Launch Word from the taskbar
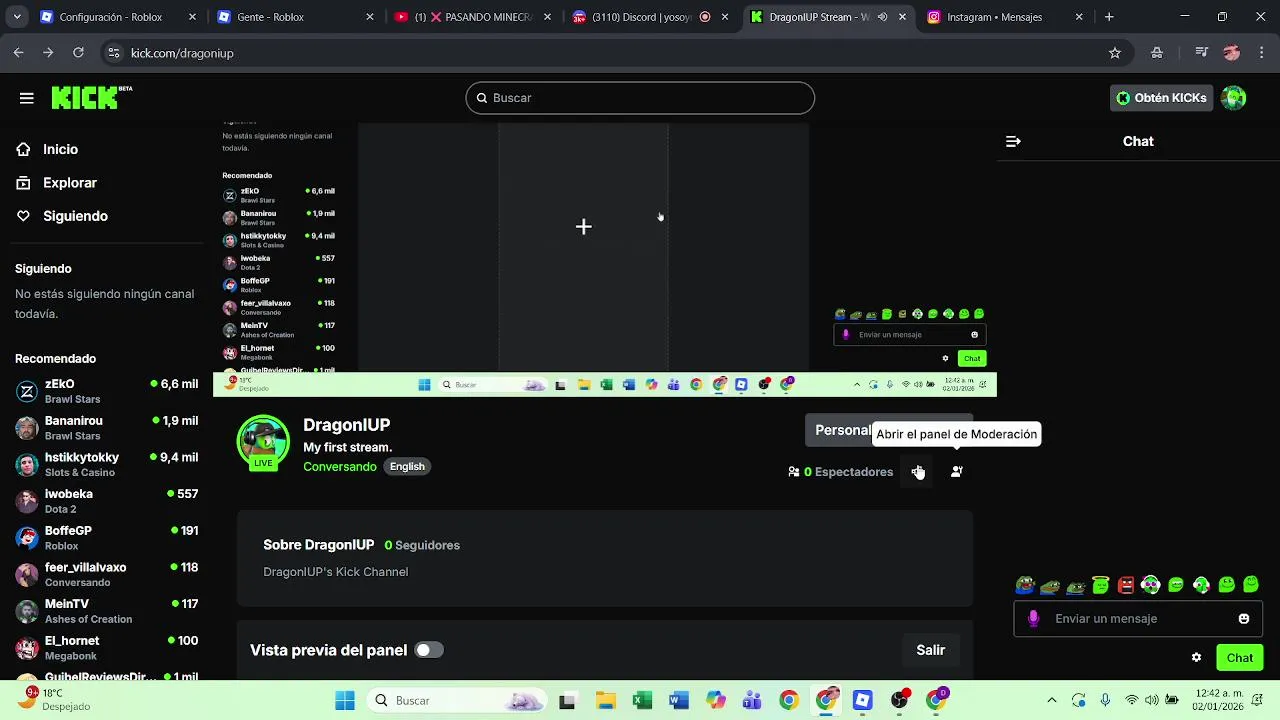This screenshot has width=1280, height=720. point(679,701)
